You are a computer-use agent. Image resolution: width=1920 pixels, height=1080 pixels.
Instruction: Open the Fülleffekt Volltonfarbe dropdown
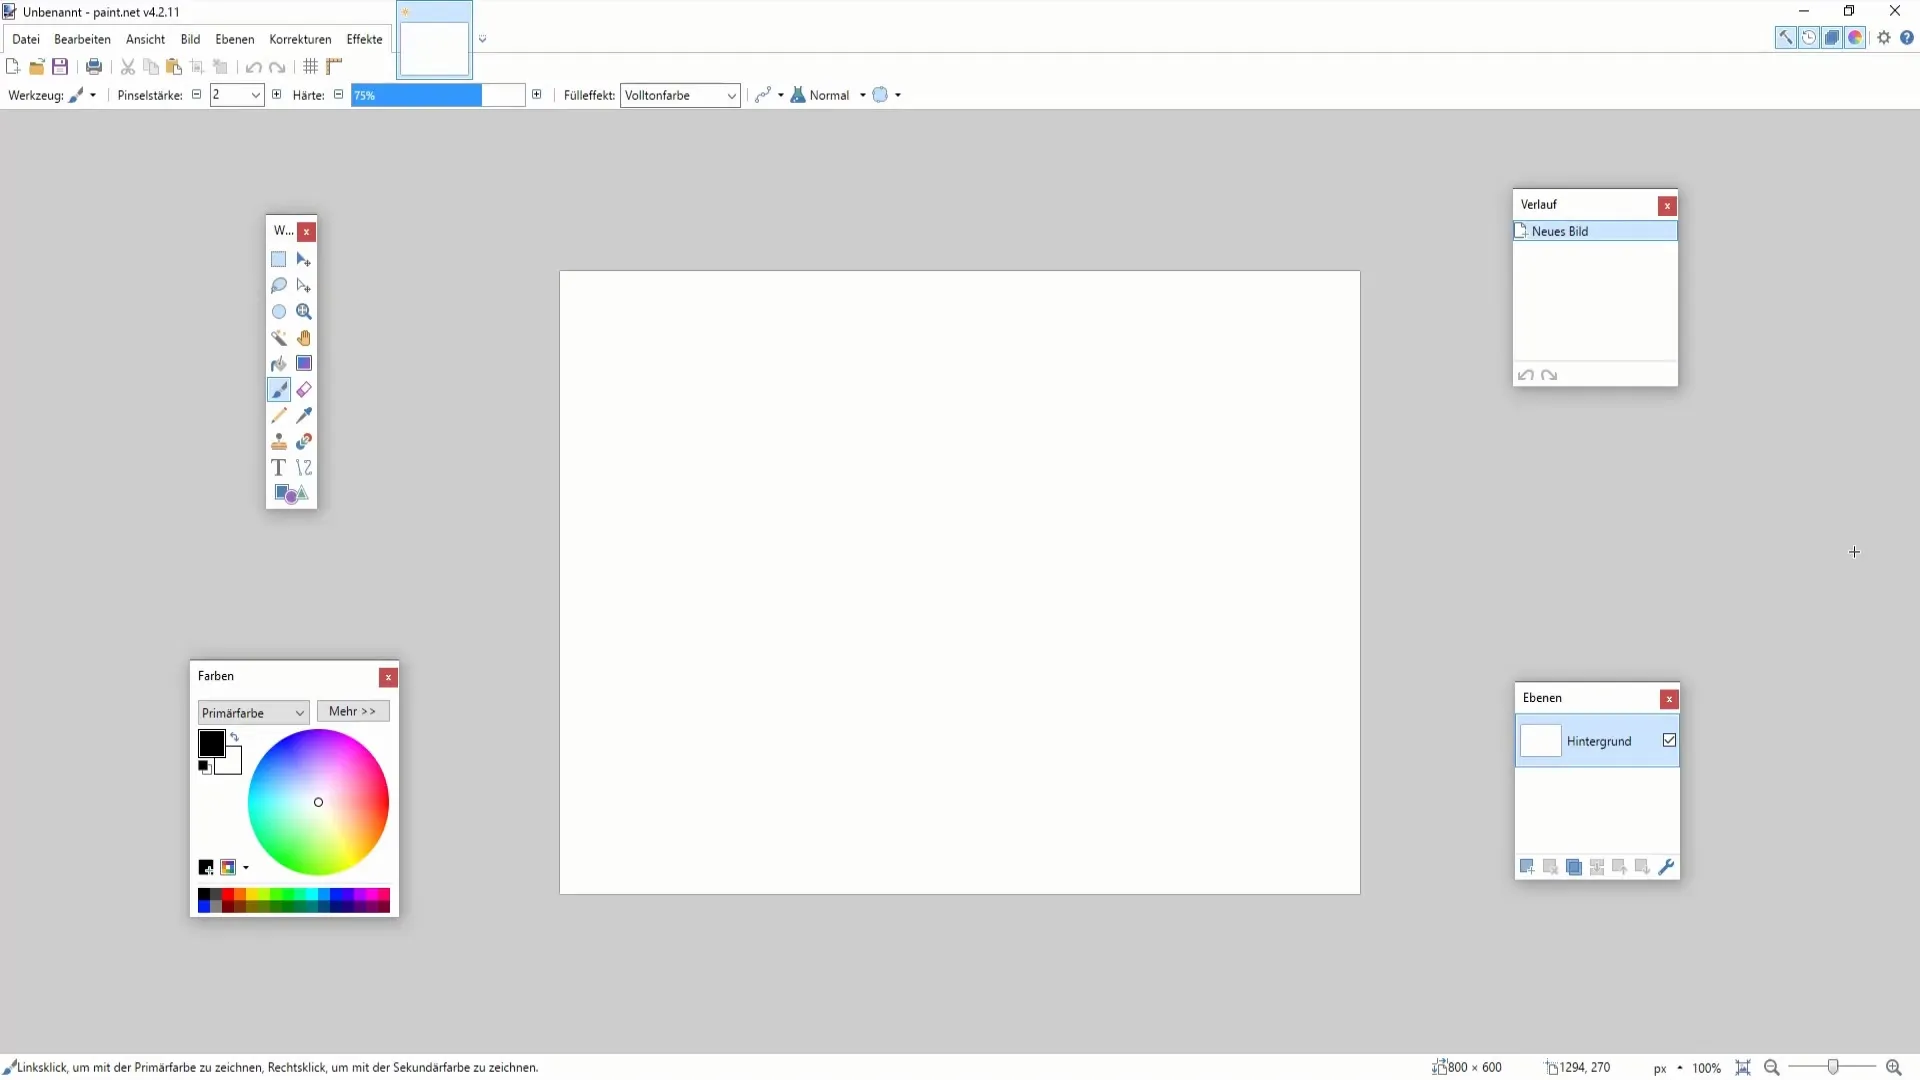click(x=680, y=95)
